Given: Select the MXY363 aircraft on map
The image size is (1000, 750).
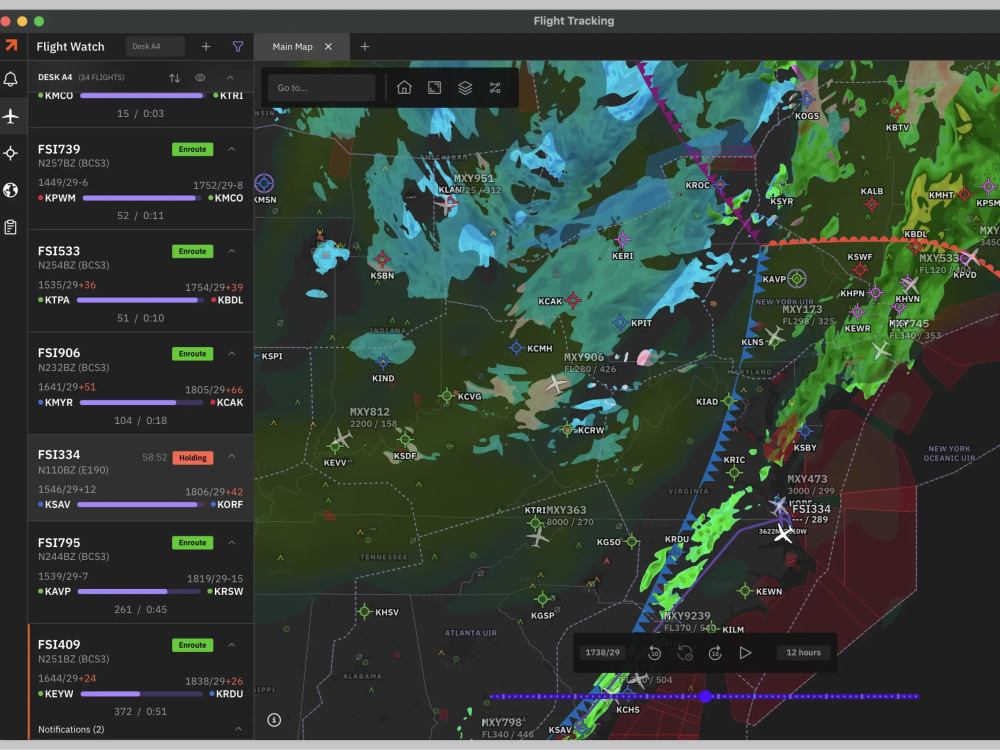Looking at the screenshot, I should (x=538, y=538).
